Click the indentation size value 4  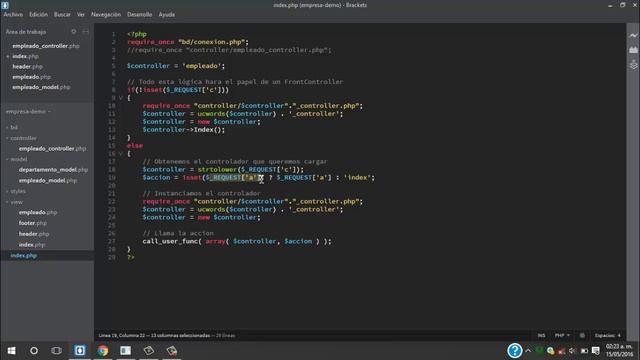click(x=619, y=336)
